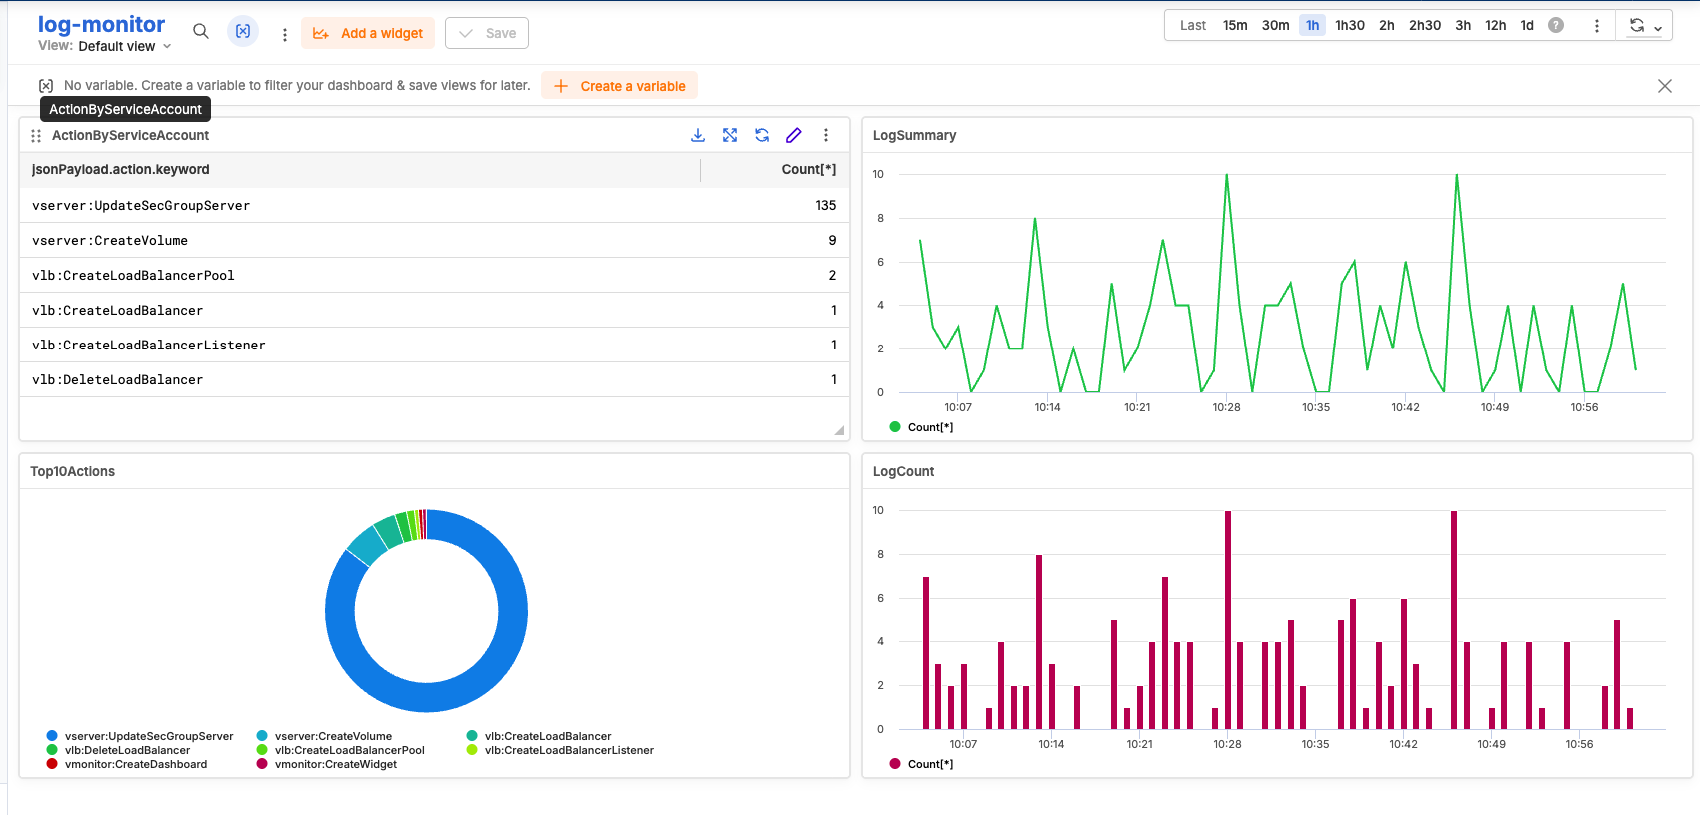
Task: Open the dashboard three-dot options menu
Action: pos(285,34)
